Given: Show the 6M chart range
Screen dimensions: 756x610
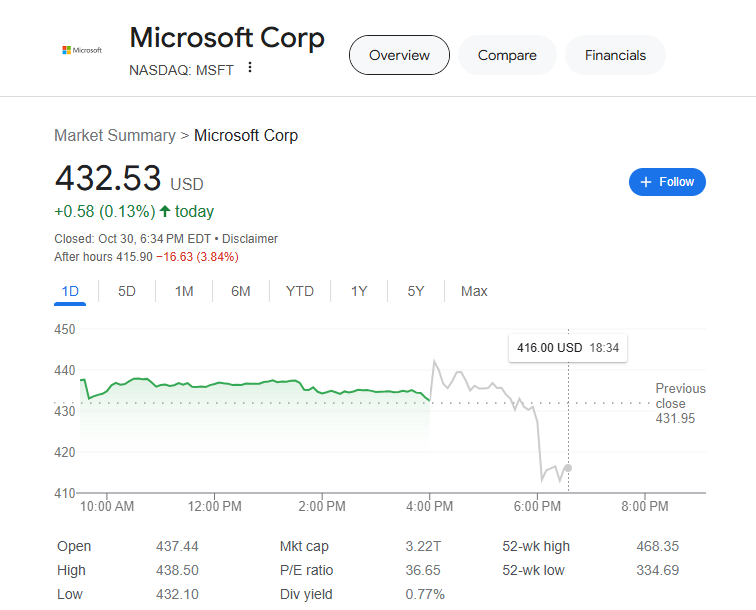Looking at the screenshot, I should click(x=241, y=291).
